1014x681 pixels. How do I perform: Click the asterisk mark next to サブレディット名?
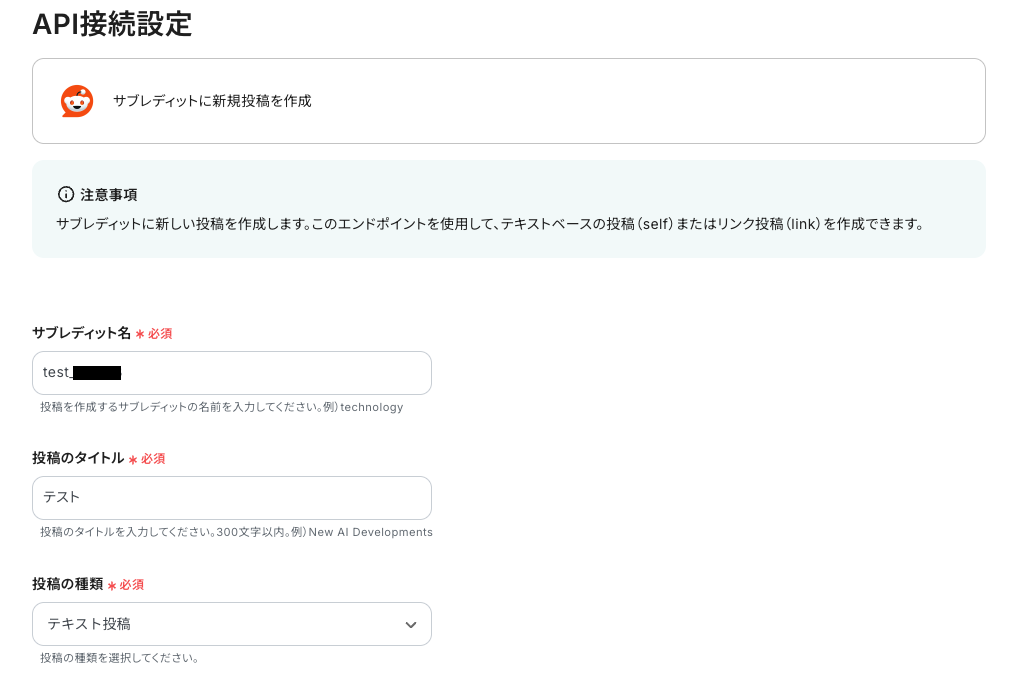[141, 334]
